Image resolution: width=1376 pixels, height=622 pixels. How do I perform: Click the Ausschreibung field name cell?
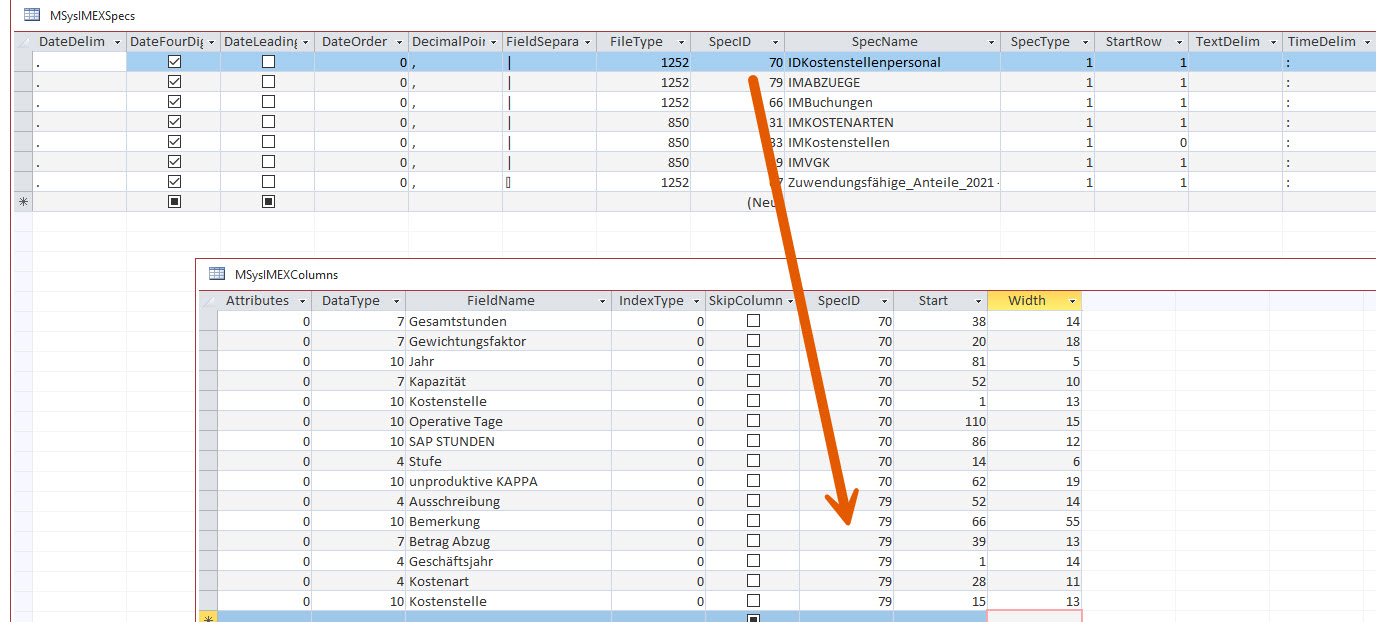pos(508,501)
